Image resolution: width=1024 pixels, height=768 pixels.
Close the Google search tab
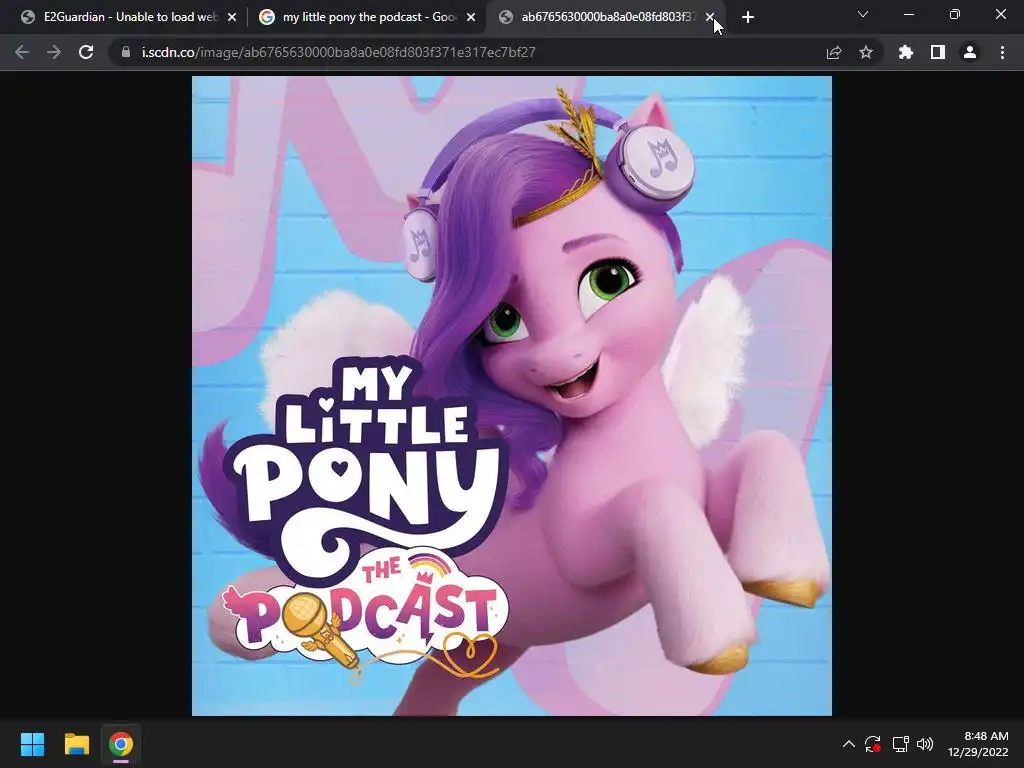coord(471,18)
